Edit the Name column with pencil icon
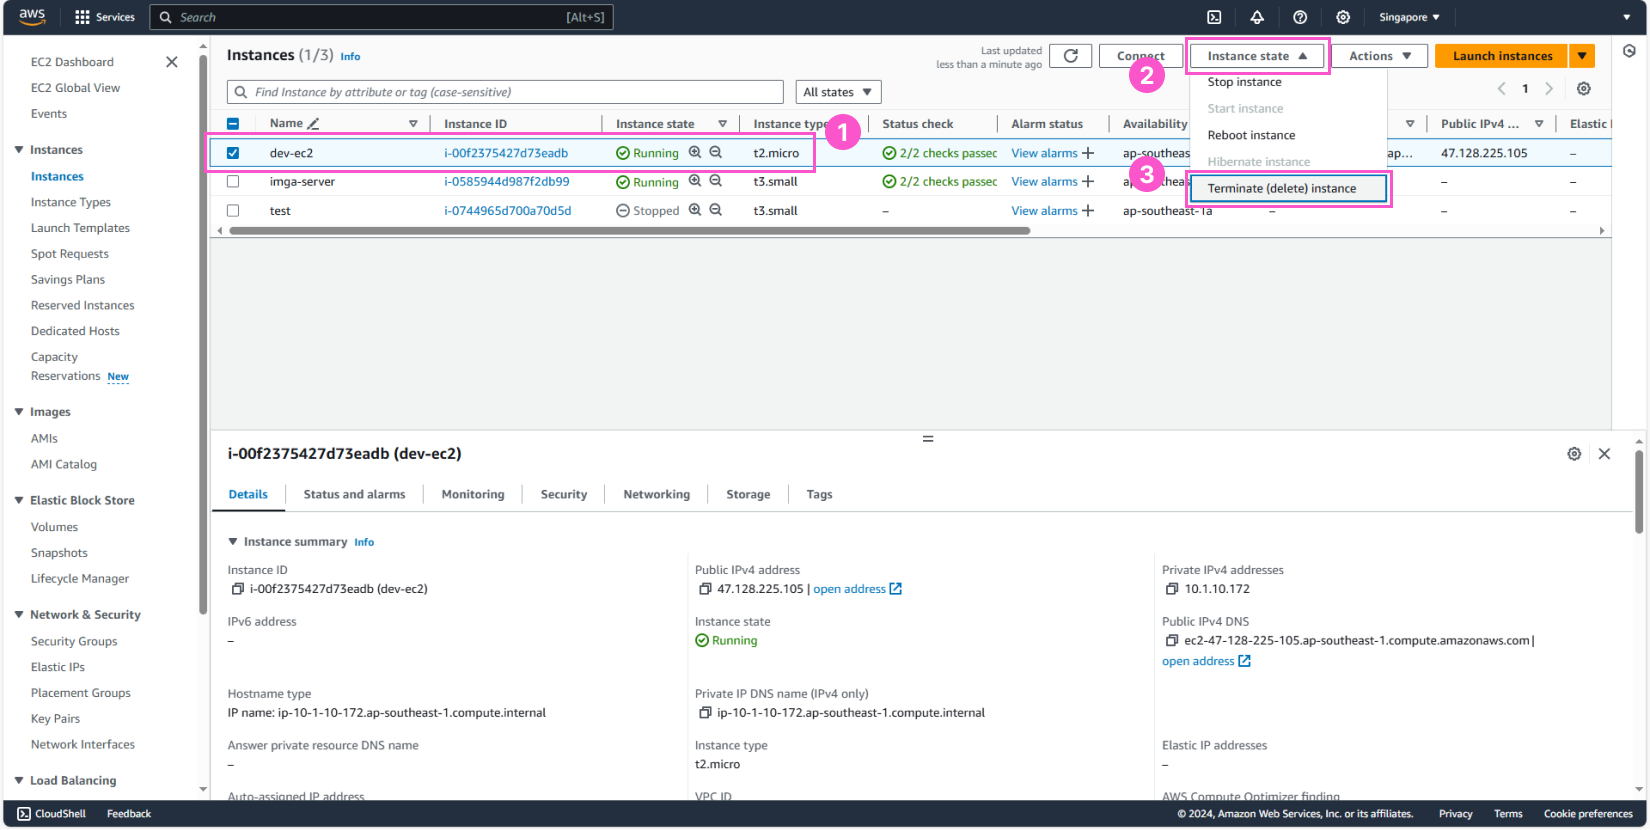1650x830 pixels. click(313, 124)
